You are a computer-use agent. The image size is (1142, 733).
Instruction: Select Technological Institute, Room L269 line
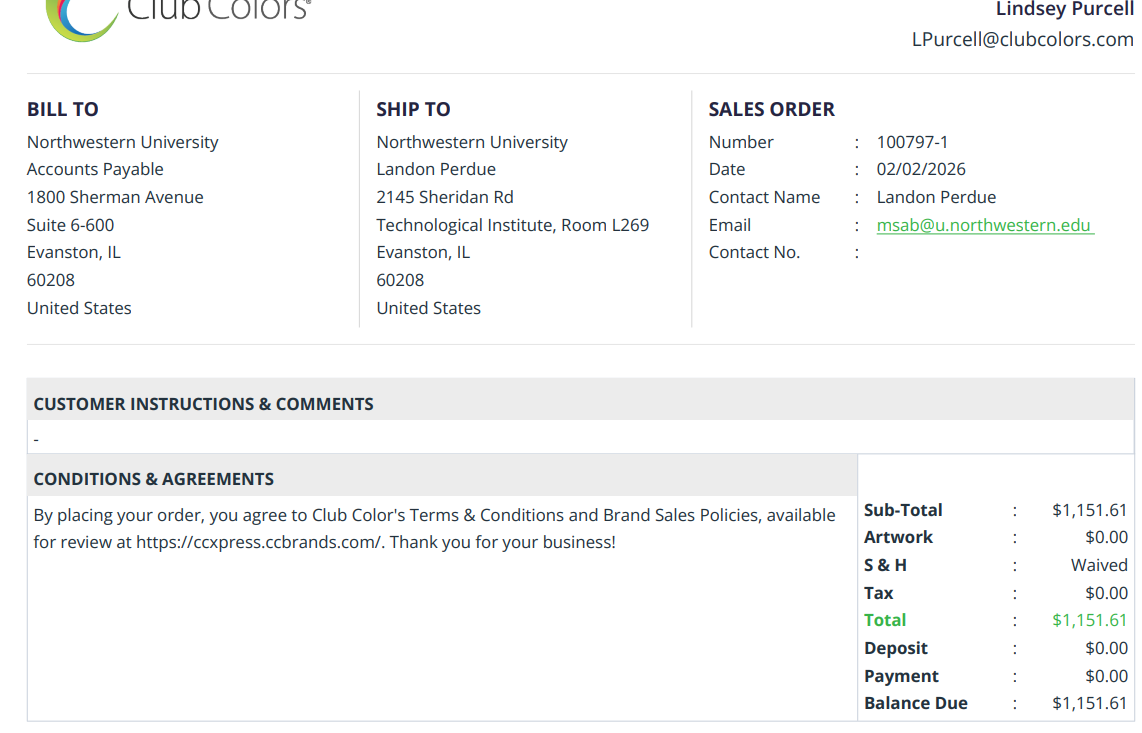512,225
